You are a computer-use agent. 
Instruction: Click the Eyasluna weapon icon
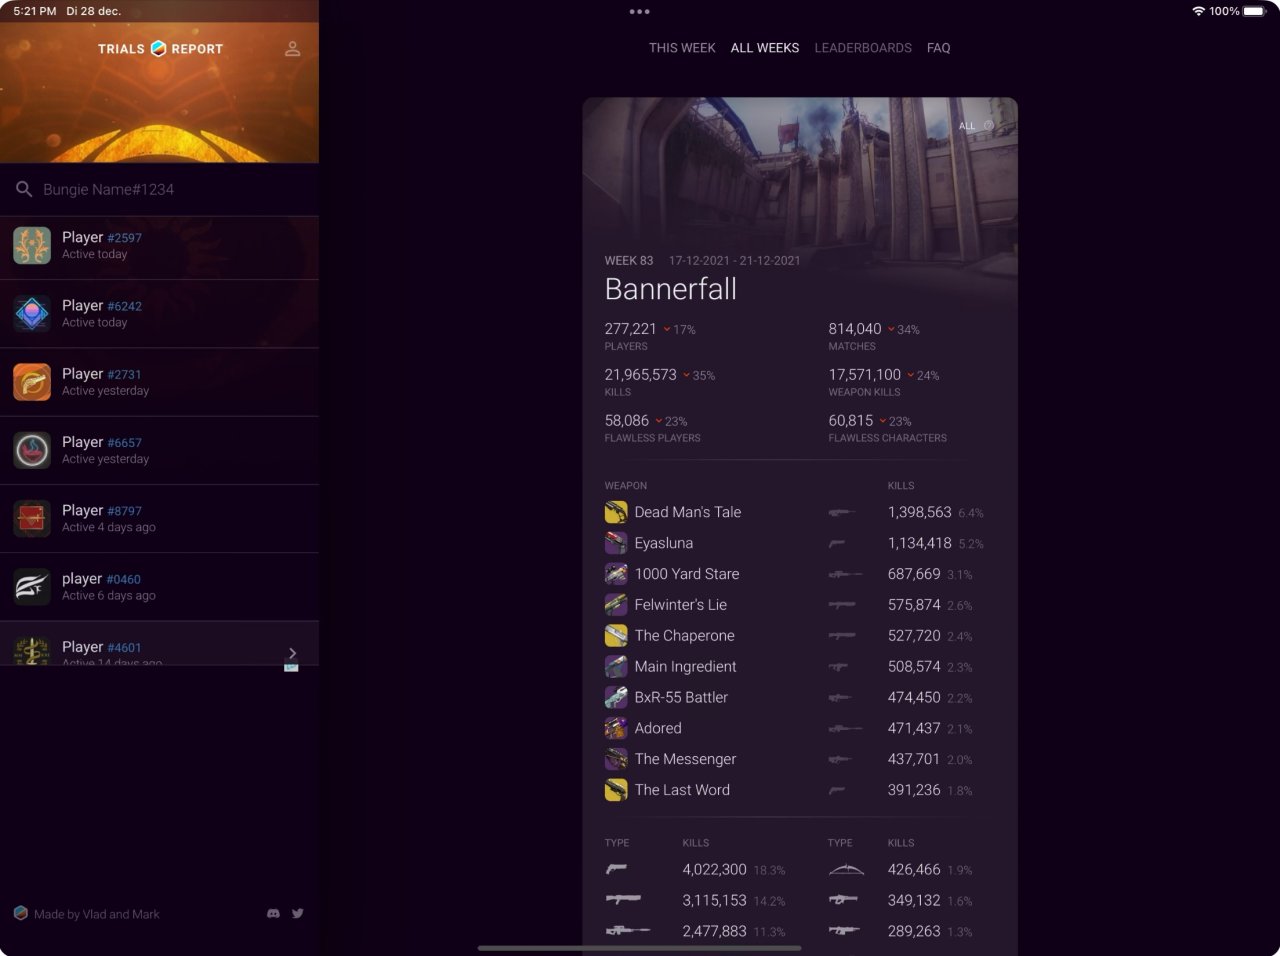click(616, 543)
